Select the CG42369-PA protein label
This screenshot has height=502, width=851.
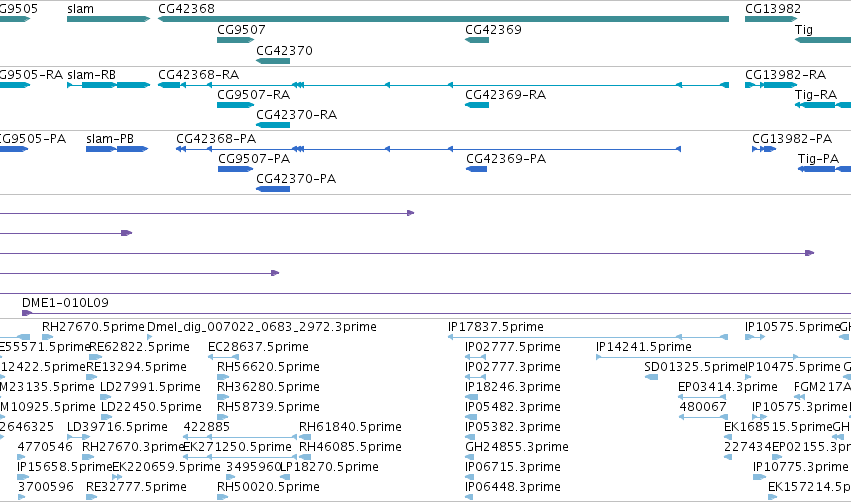click(506, 159)
